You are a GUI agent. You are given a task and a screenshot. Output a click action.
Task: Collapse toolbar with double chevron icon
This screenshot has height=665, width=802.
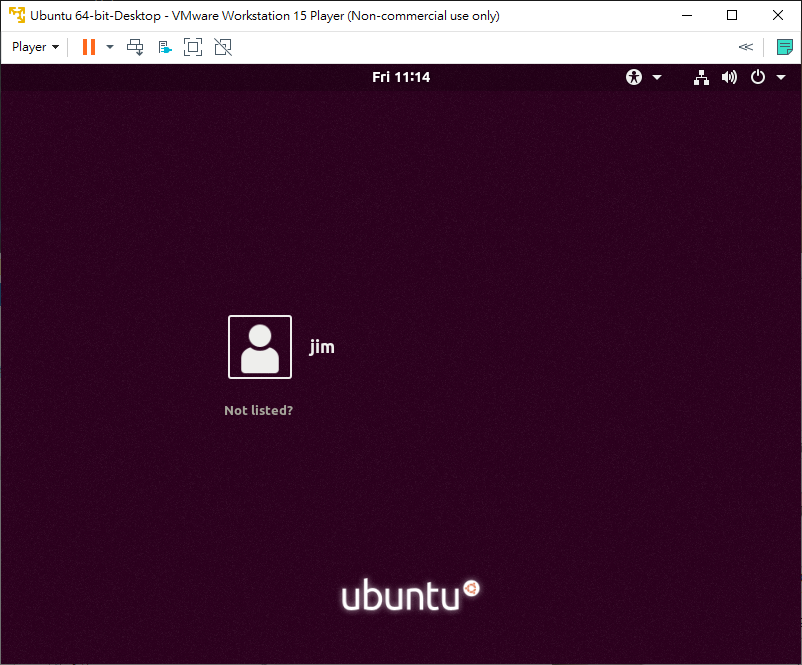coord(746,47)
